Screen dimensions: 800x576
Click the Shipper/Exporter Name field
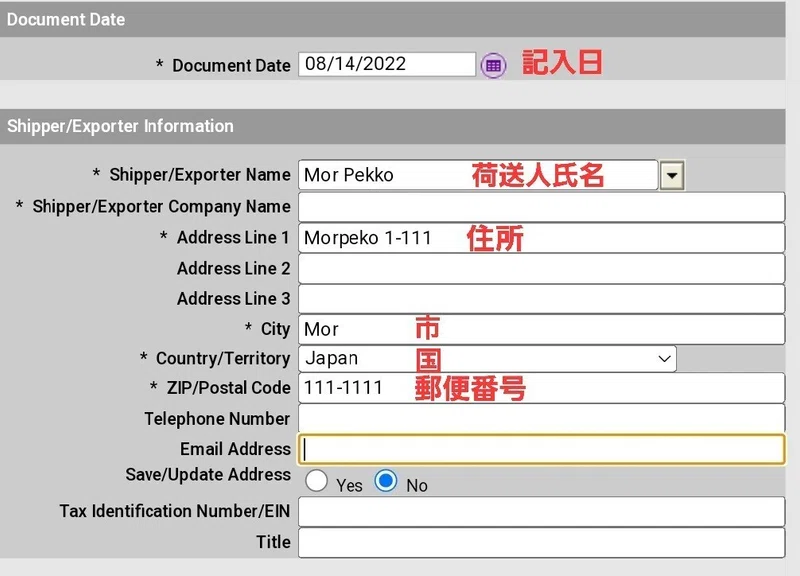point(478,175)
